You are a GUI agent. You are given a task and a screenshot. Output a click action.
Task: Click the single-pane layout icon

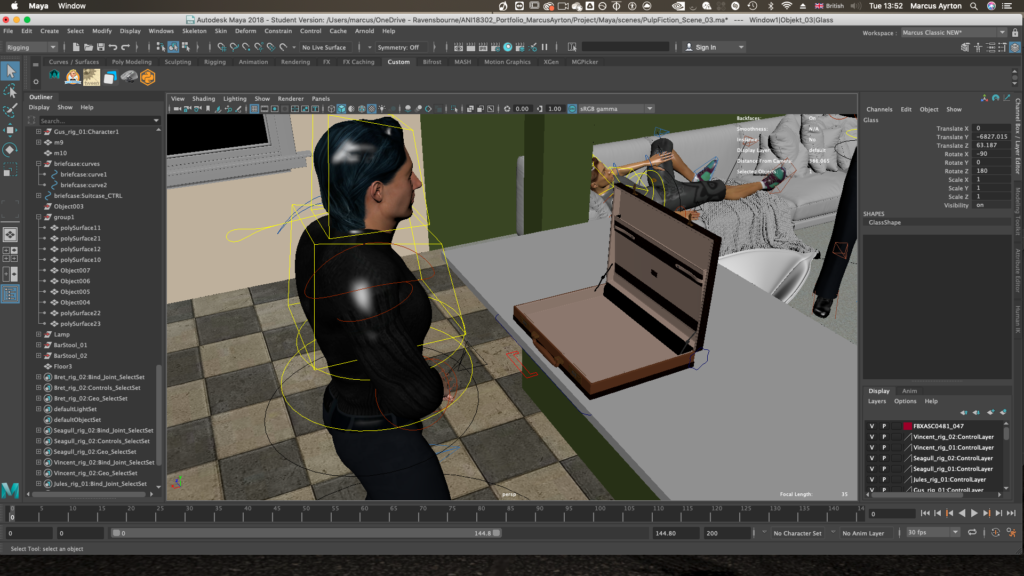point(10,234)
